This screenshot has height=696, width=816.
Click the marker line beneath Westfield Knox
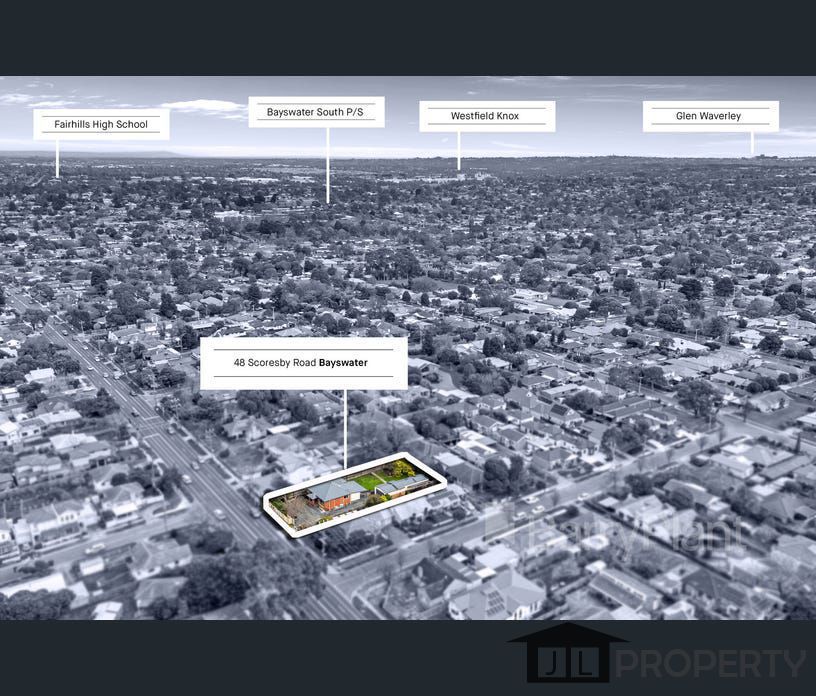click(459, 150)
